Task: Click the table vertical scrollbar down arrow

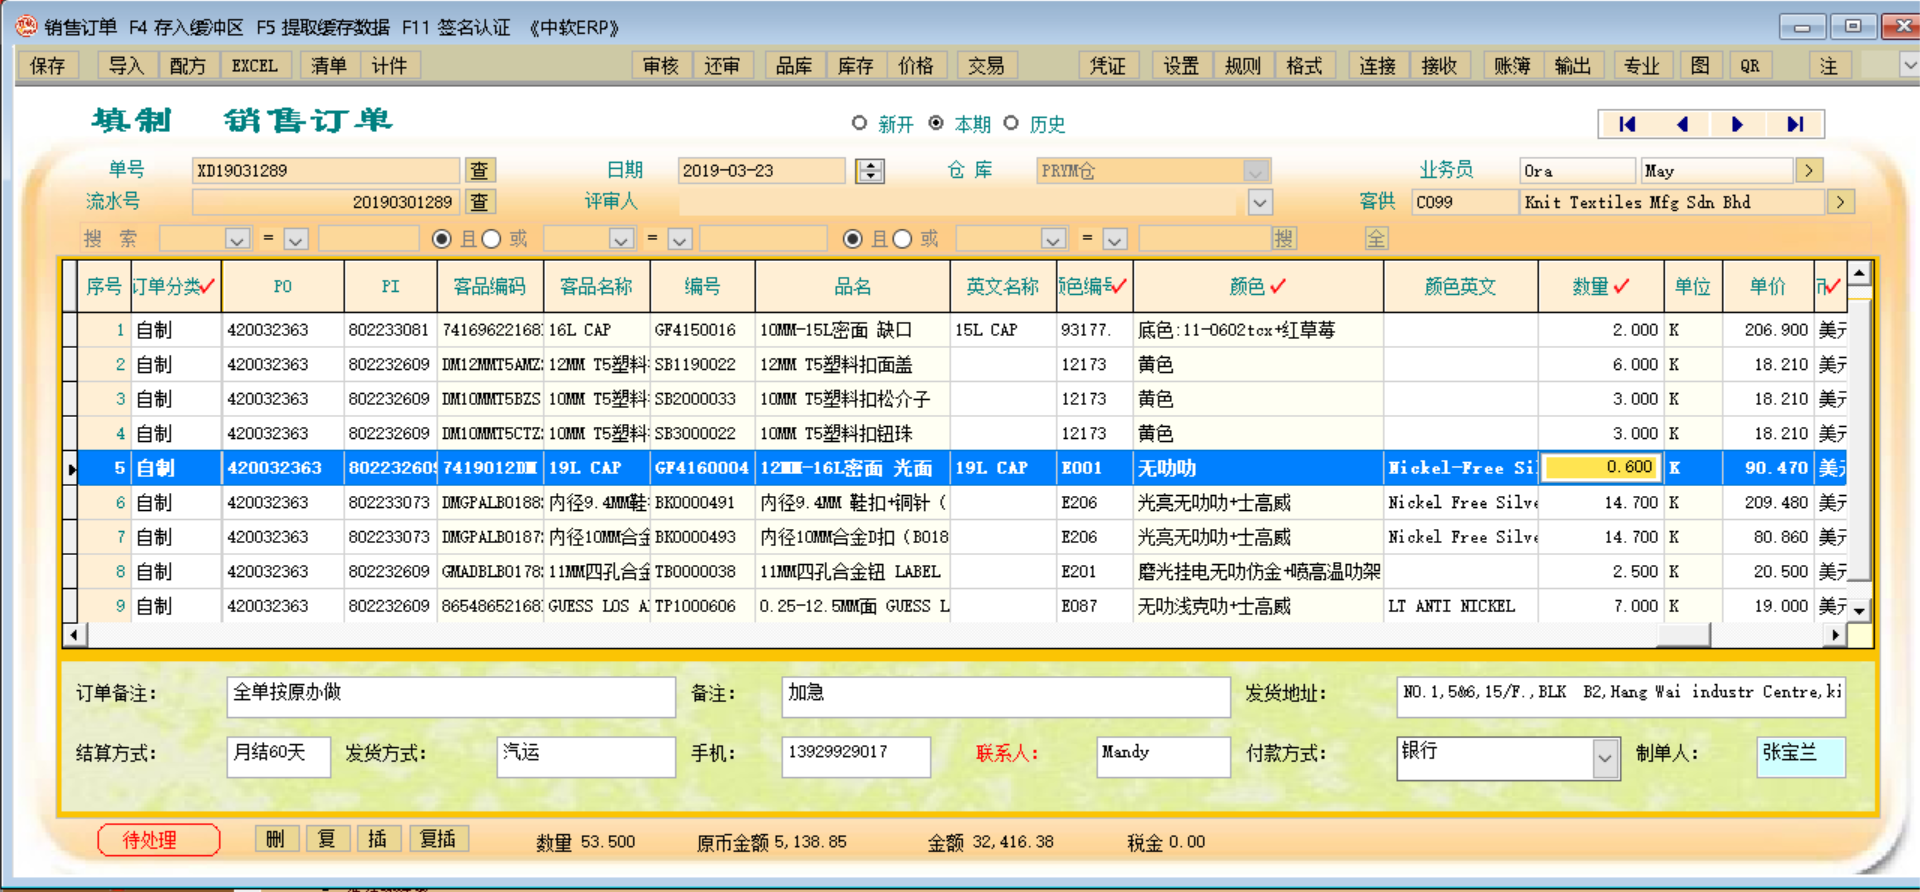Action: (1859, 610)
